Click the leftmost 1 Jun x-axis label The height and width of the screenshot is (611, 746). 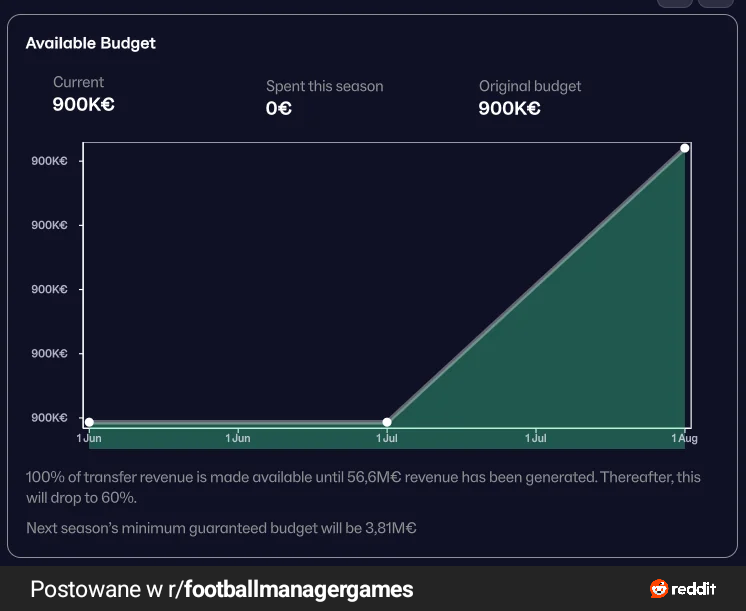point(89,438)
